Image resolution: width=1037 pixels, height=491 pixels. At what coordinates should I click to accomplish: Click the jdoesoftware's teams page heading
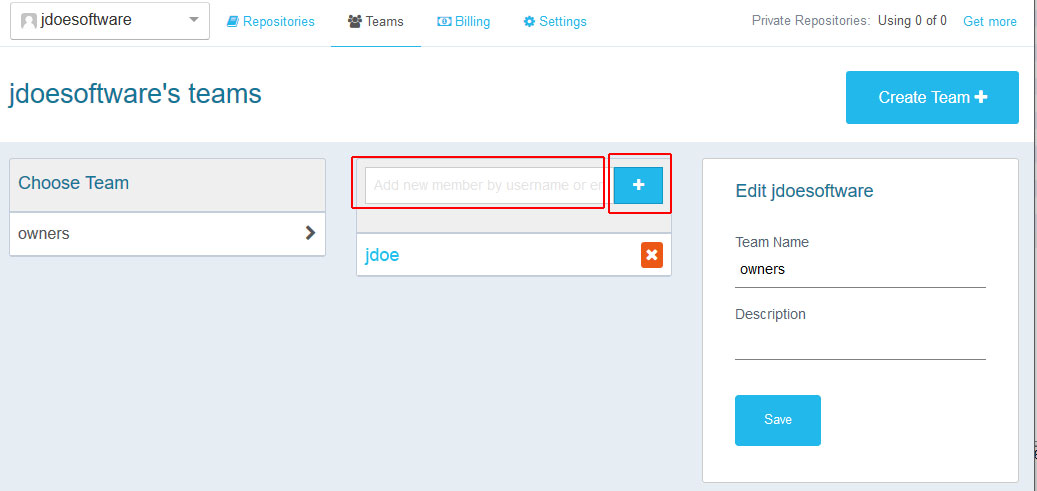pos(135,94)
